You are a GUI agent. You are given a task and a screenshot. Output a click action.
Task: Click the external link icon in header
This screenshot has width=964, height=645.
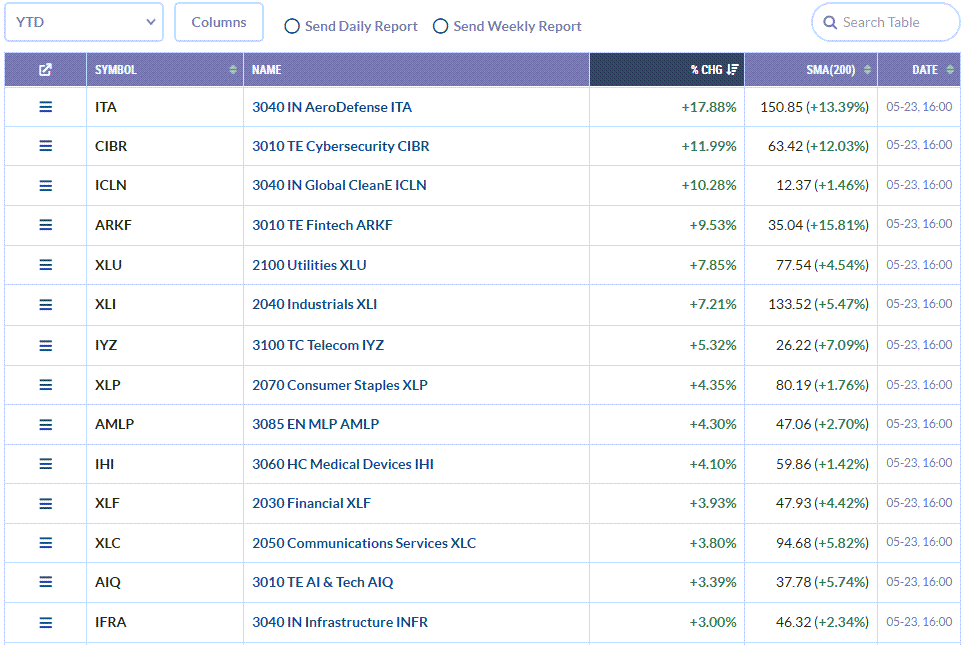click(45, 69)
